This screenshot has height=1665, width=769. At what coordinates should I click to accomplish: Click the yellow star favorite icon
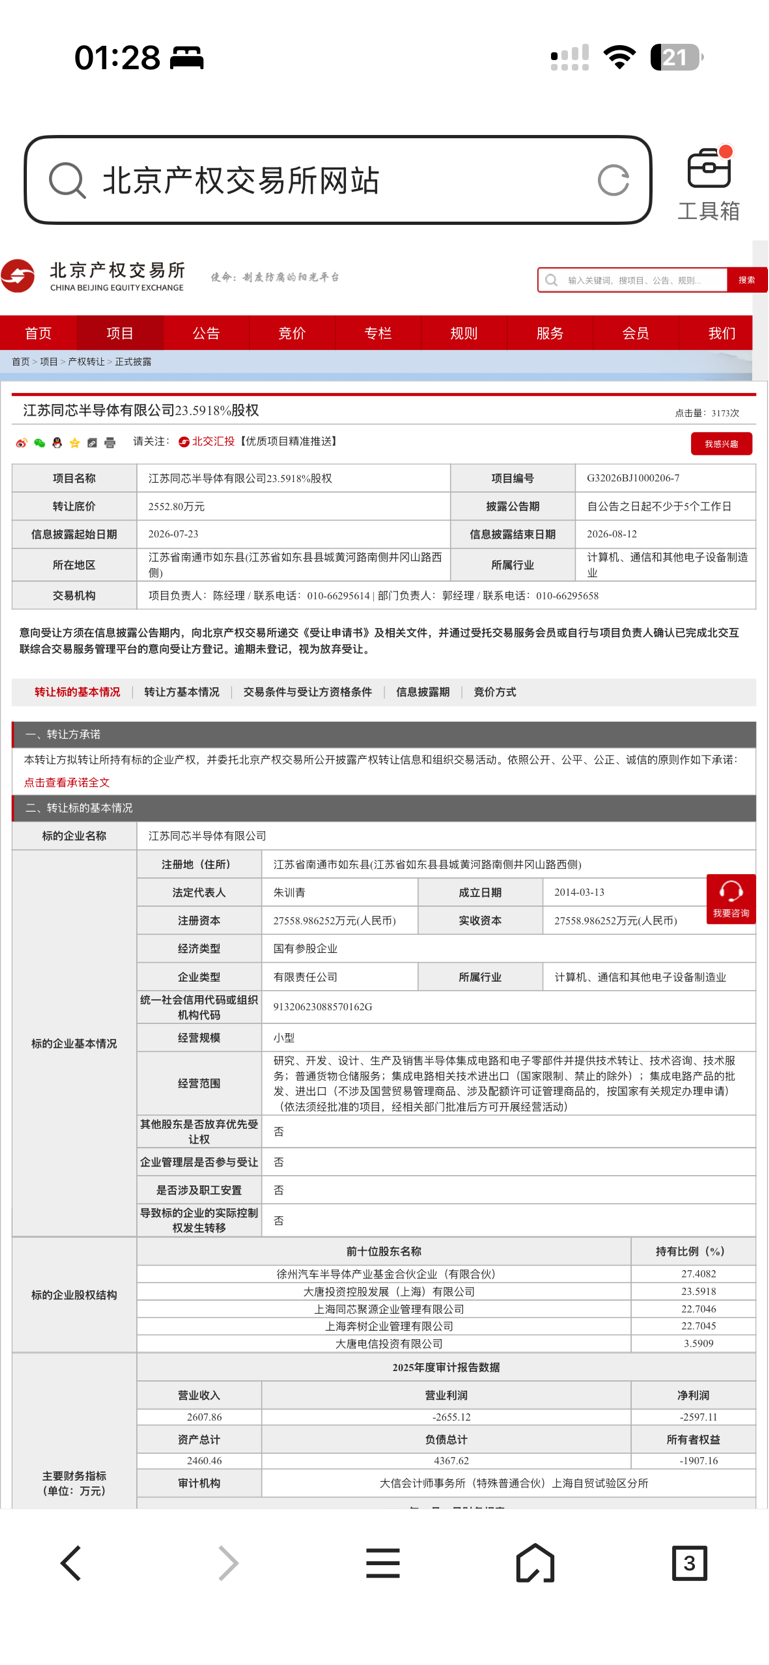74,442
